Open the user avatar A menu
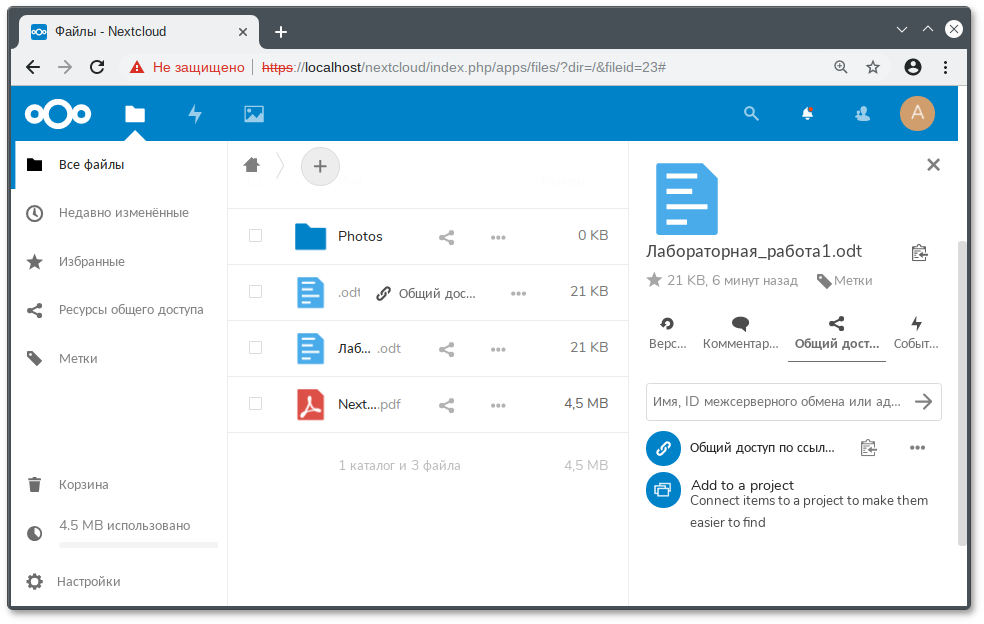Viewport: 984px width, 624px height. [917, 114]
